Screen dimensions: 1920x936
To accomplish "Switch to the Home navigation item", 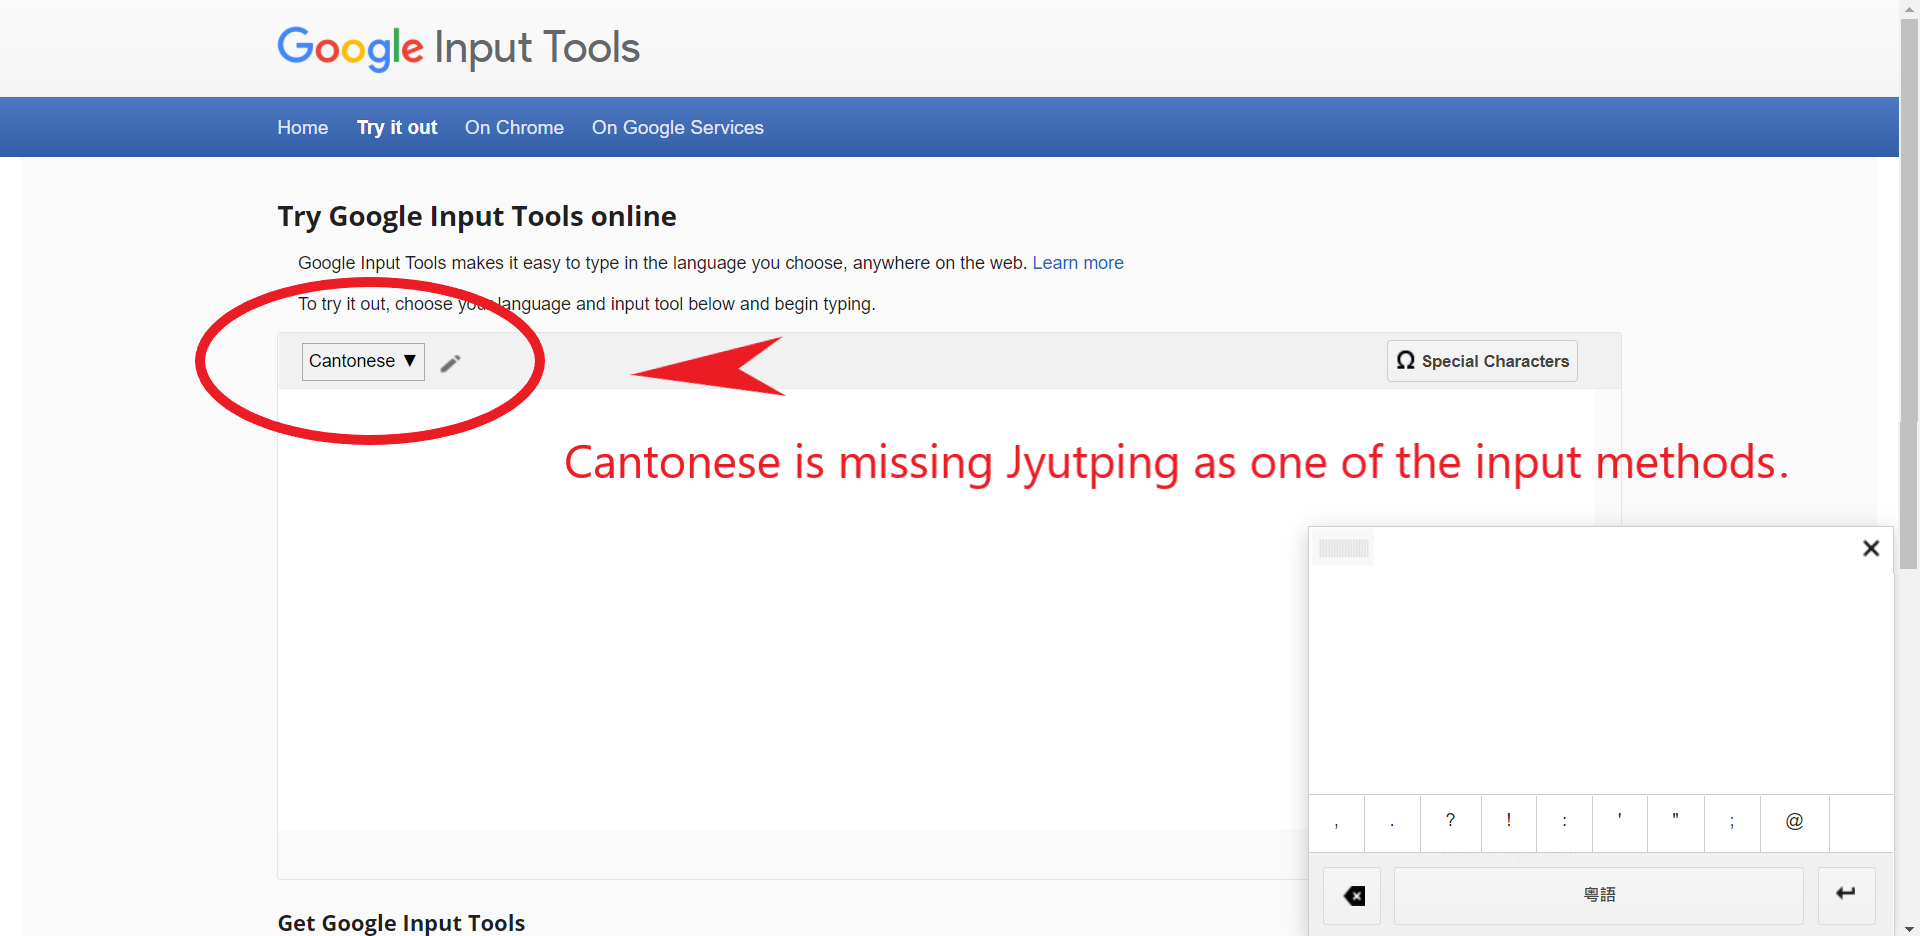I will (x=302, y=127).
